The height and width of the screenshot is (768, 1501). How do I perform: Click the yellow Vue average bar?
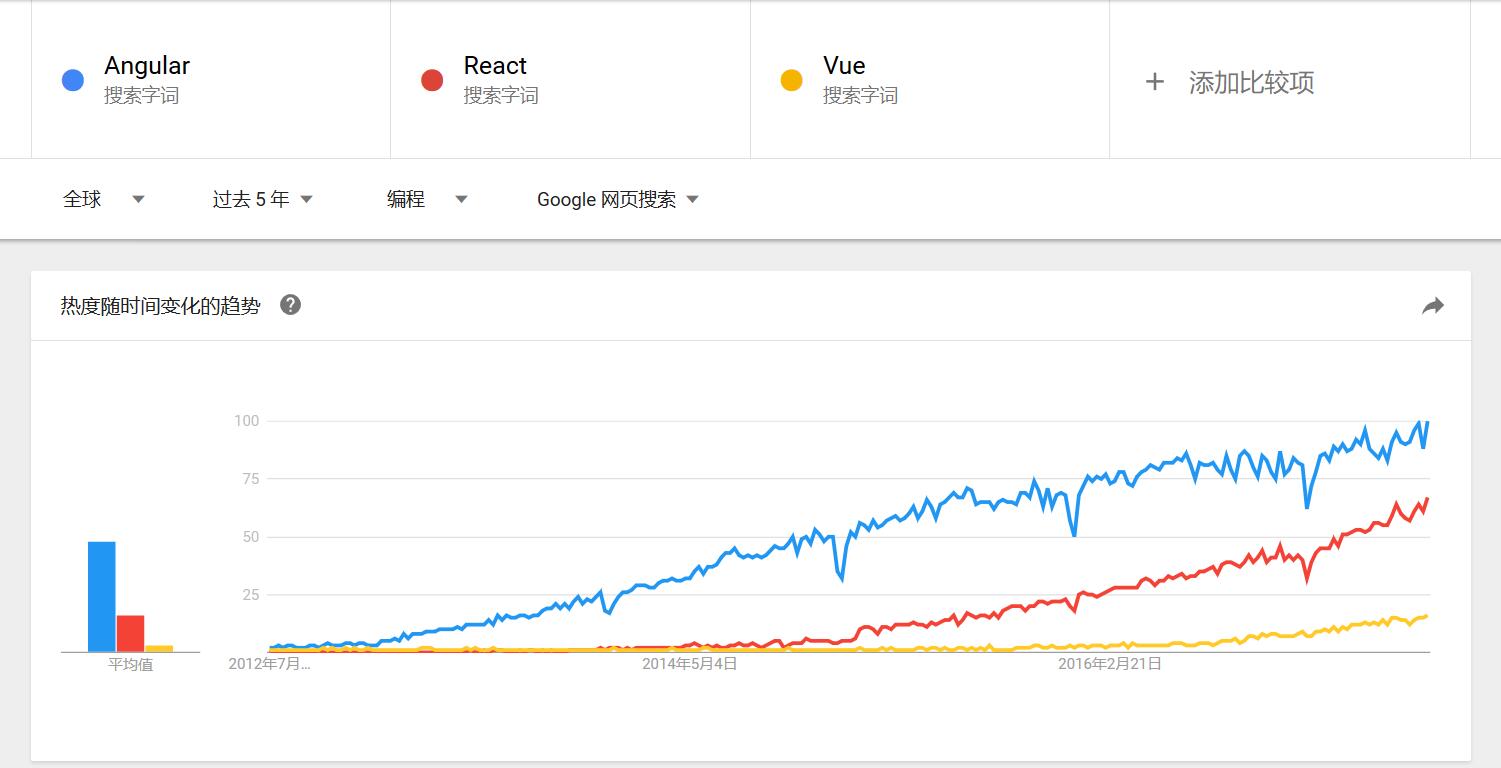[x=159, y=648]
